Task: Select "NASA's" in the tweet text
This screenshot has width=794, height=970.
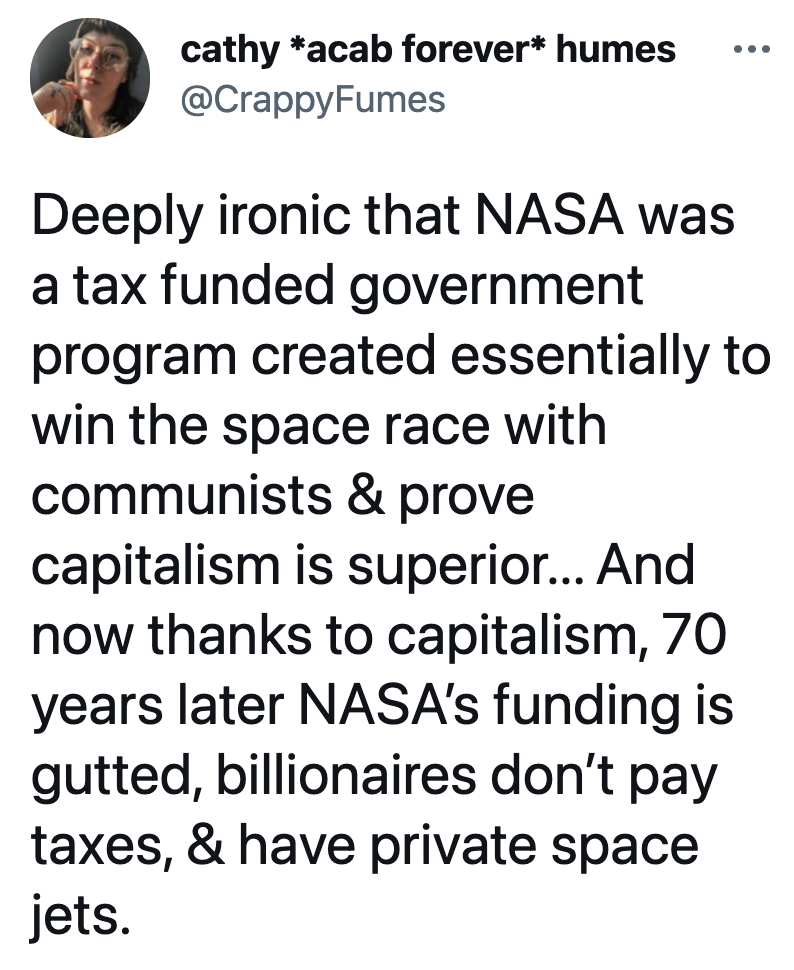Action: (x=389, y=704)
